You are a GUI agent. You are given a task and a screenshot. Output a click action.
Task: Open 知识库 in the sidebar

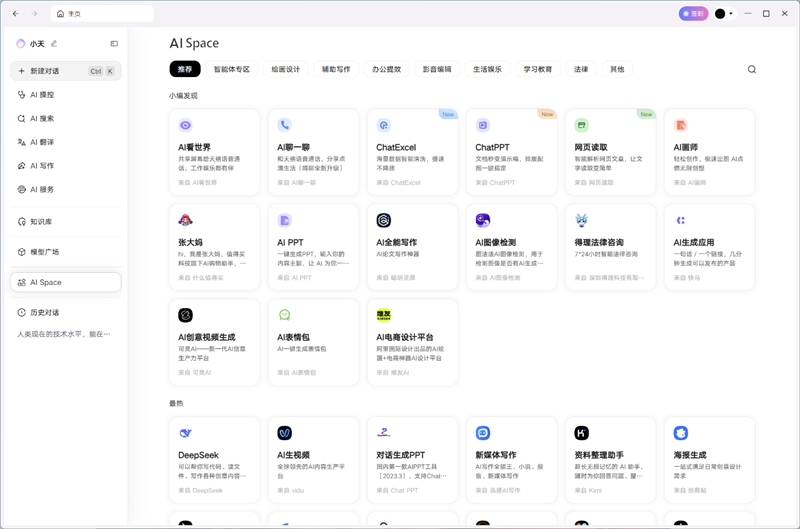pos(40,222)
